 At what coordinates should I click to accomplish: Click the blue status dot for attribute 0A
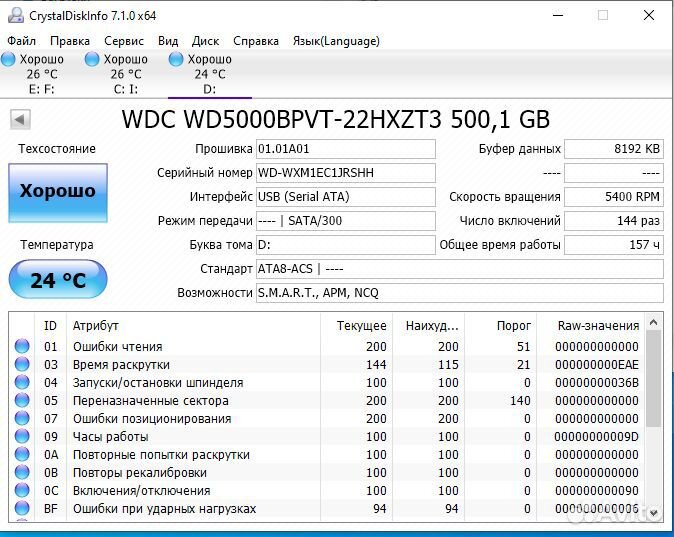click(22, 454)
